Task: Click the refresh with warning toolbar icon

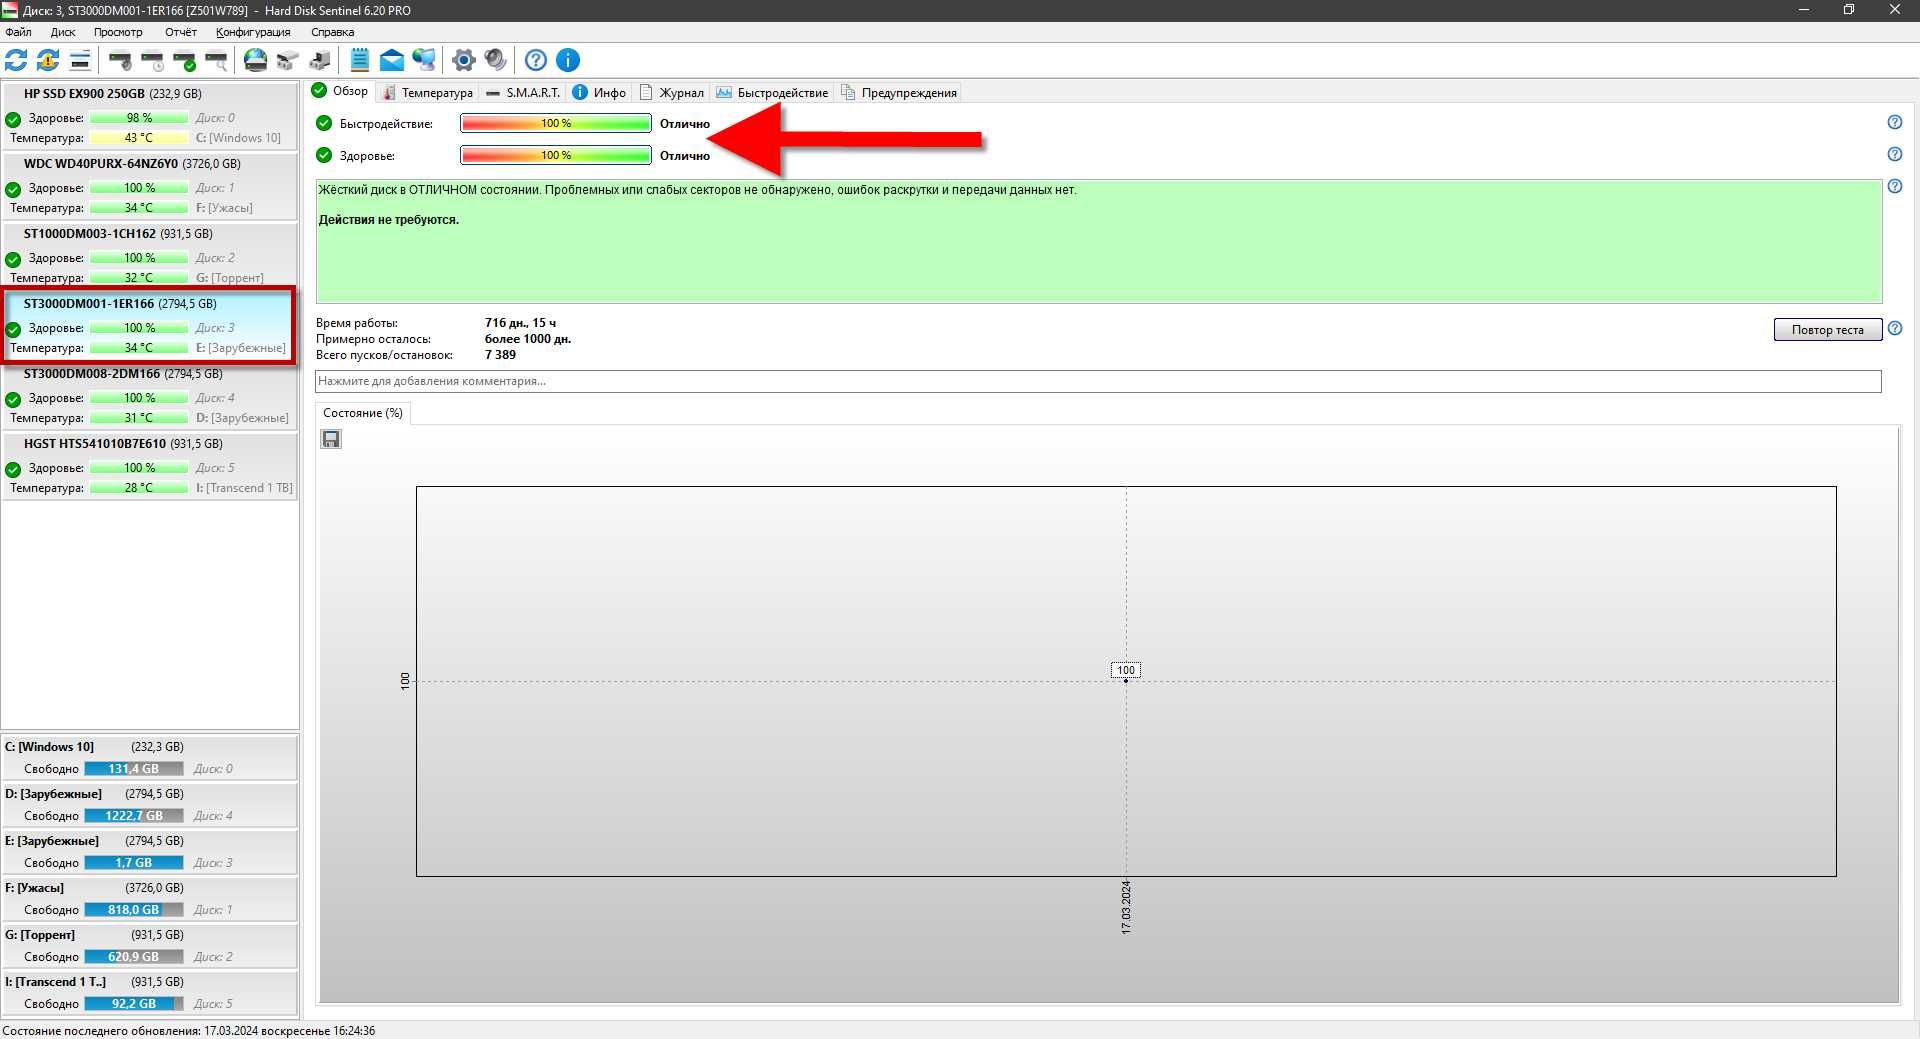Action: point(48,60)
